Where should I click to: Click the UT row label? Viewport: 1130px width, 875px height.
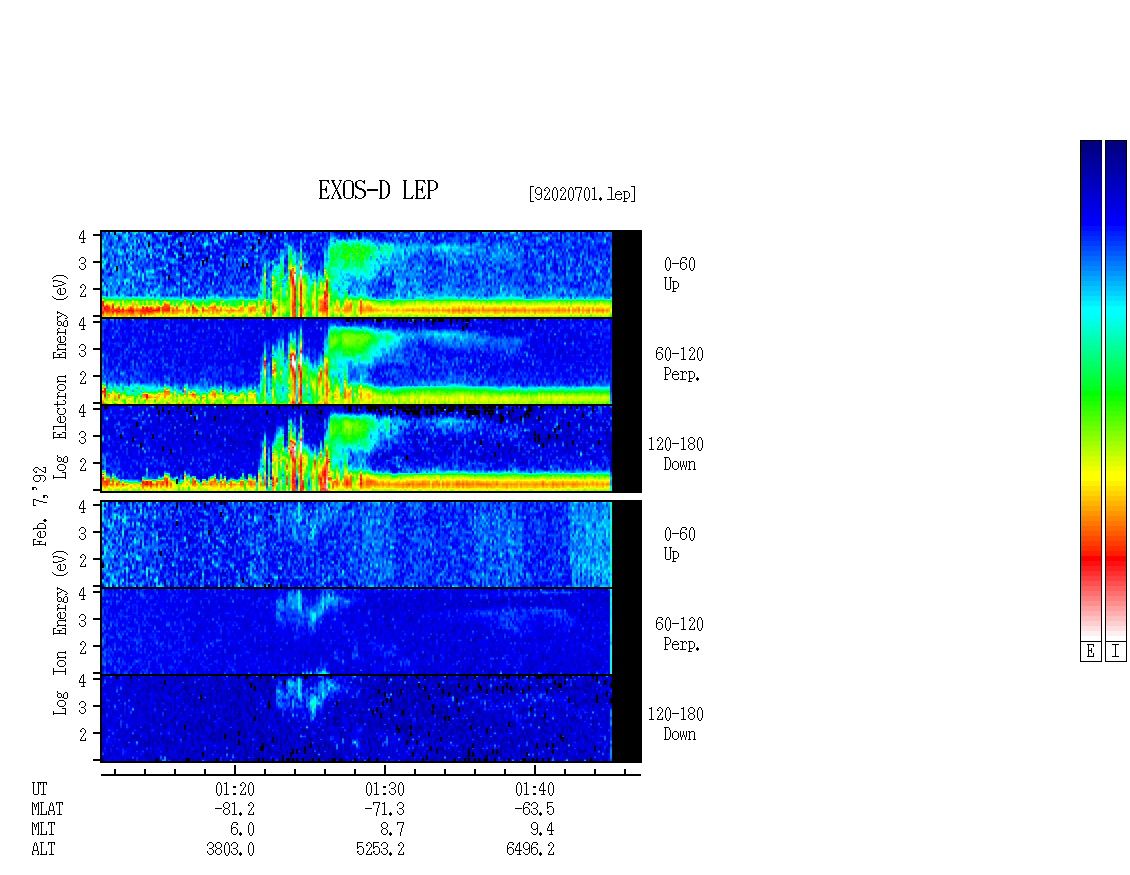tap(39, 789)
